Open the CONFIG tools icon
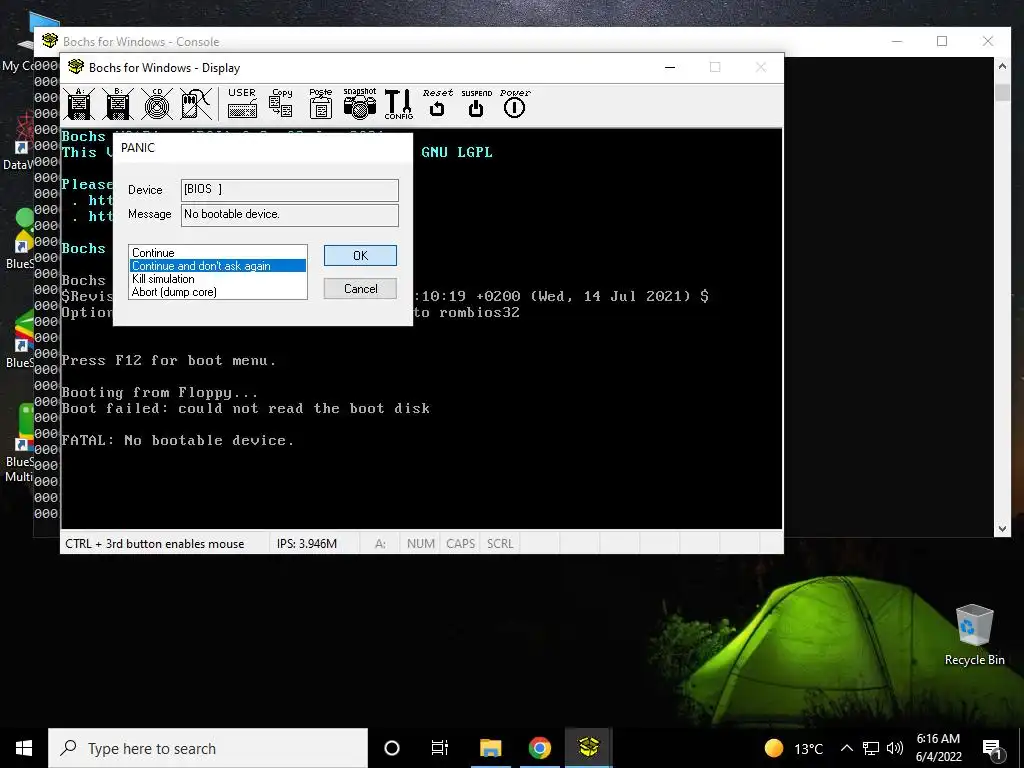 pos(398,104)
